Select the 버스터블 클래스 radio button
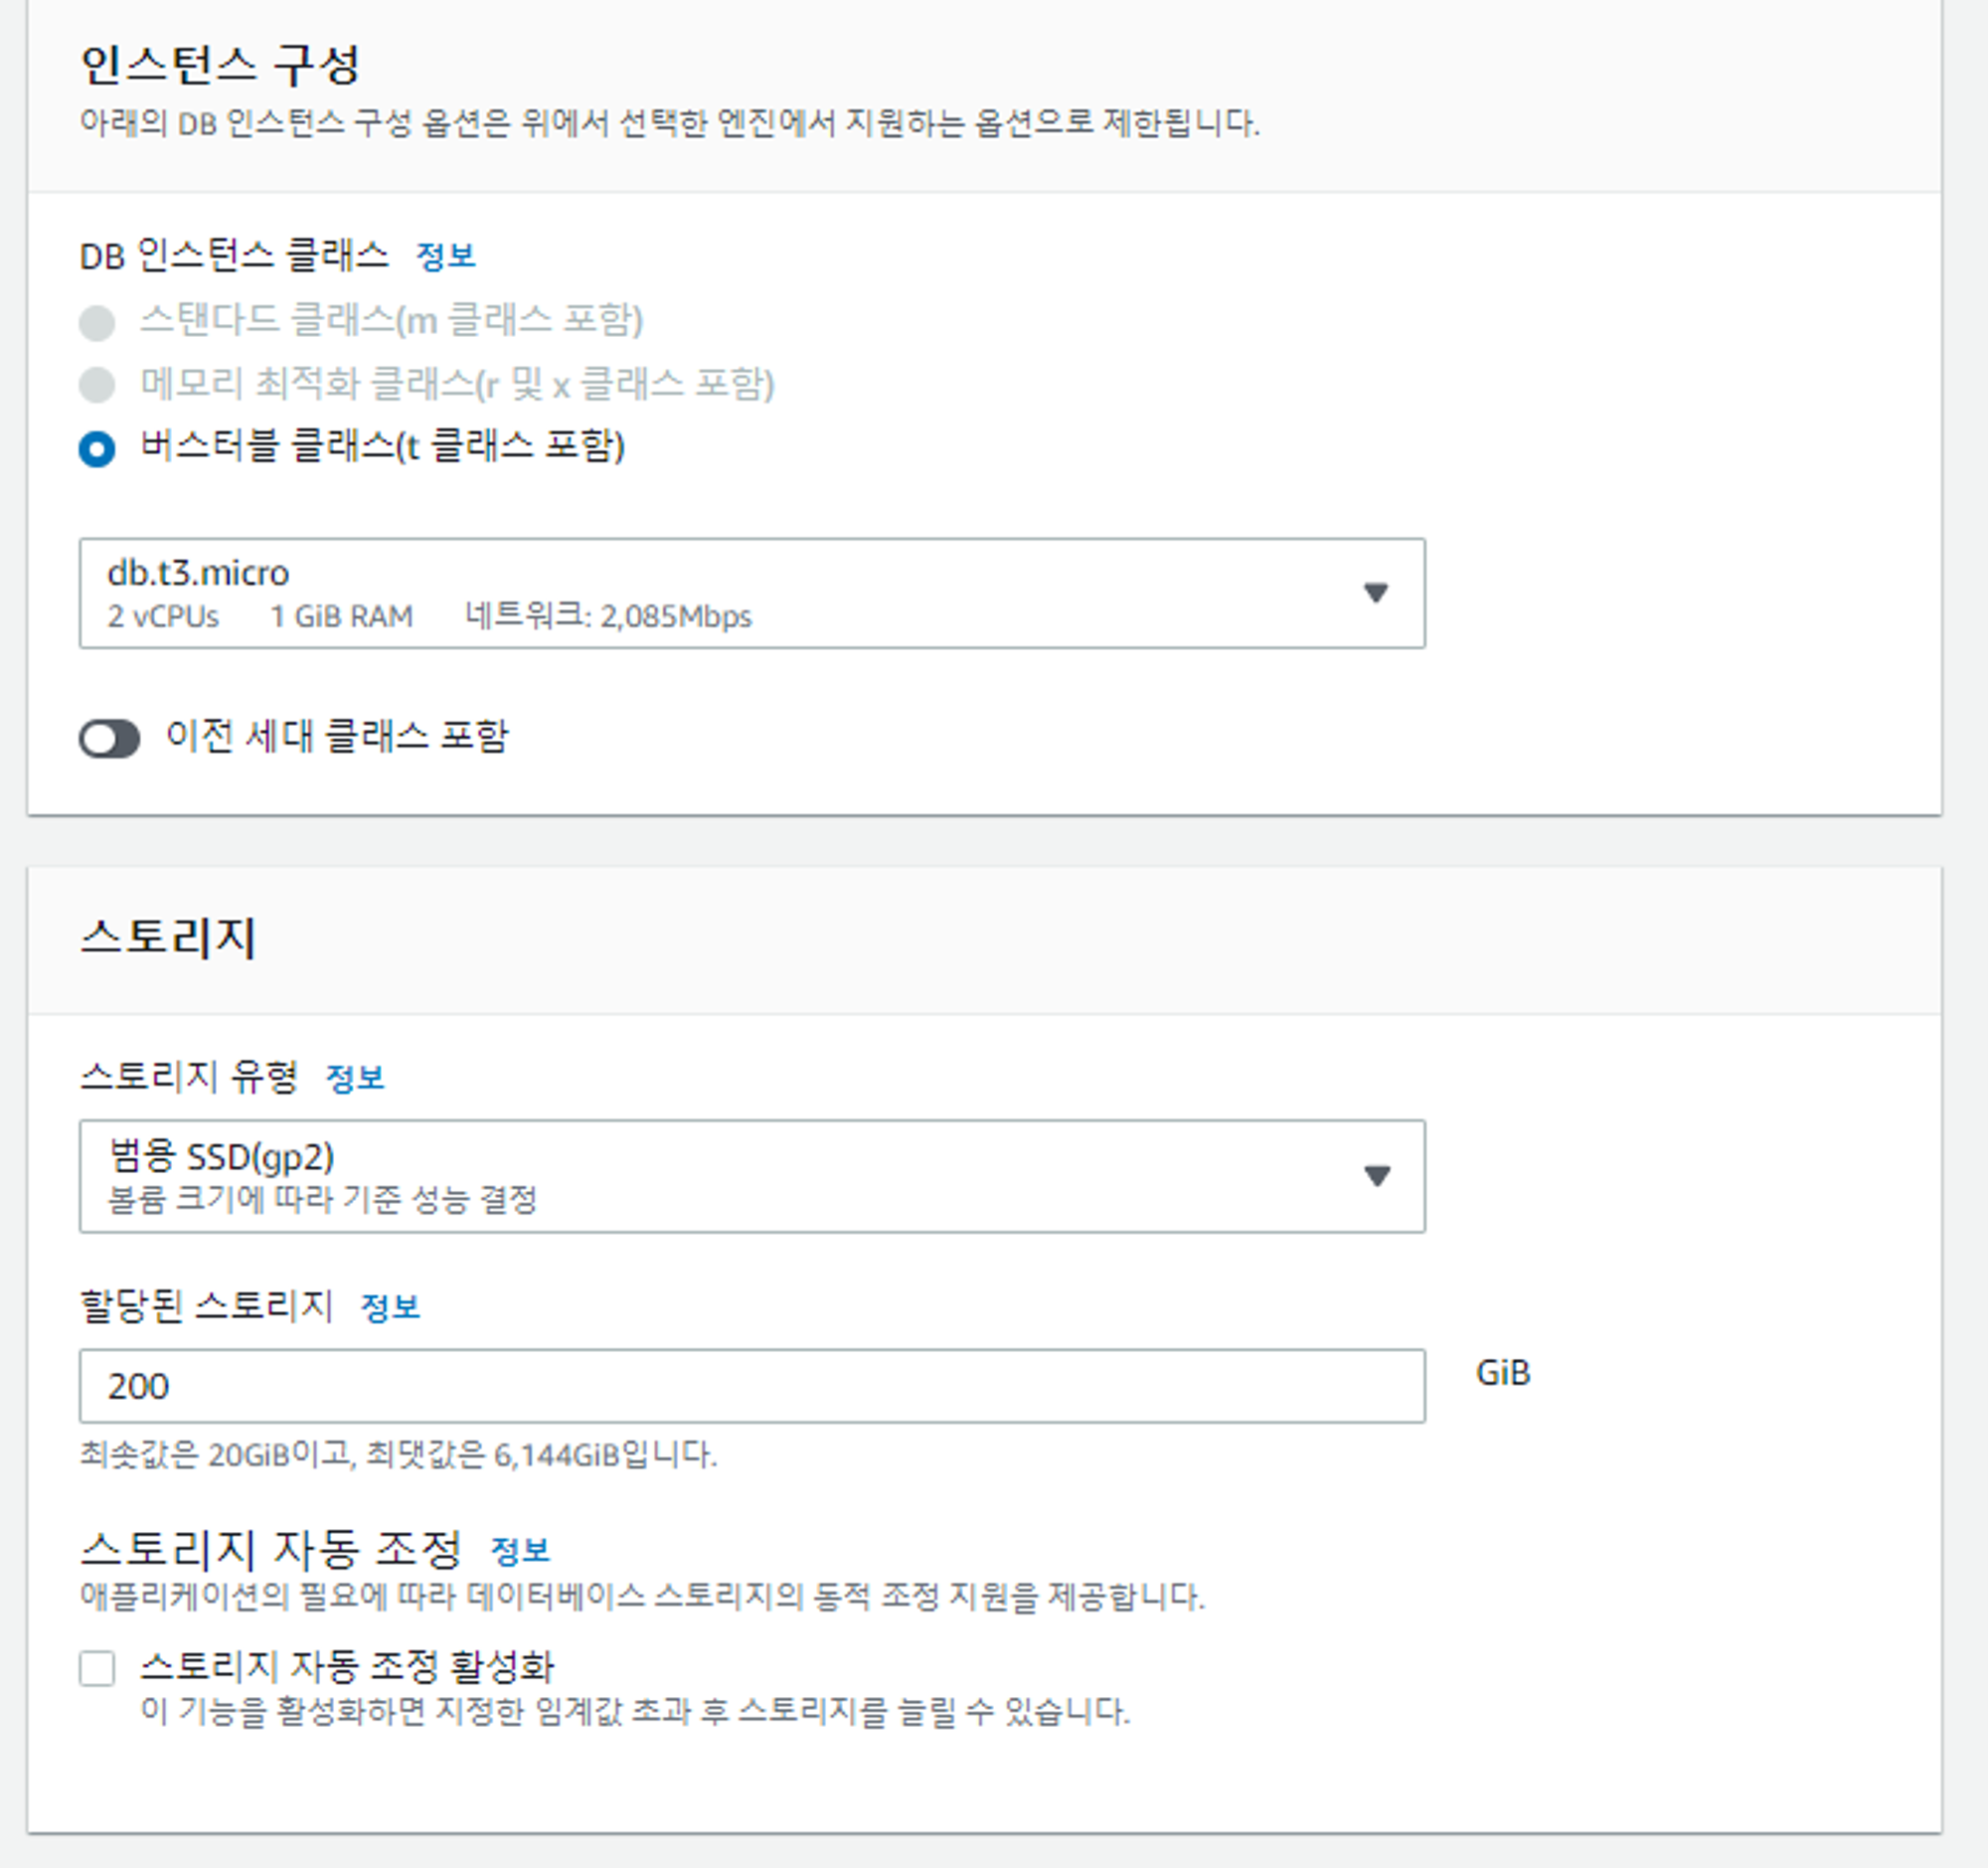Screen dimensions: 1988x1868 pos(97,449)
